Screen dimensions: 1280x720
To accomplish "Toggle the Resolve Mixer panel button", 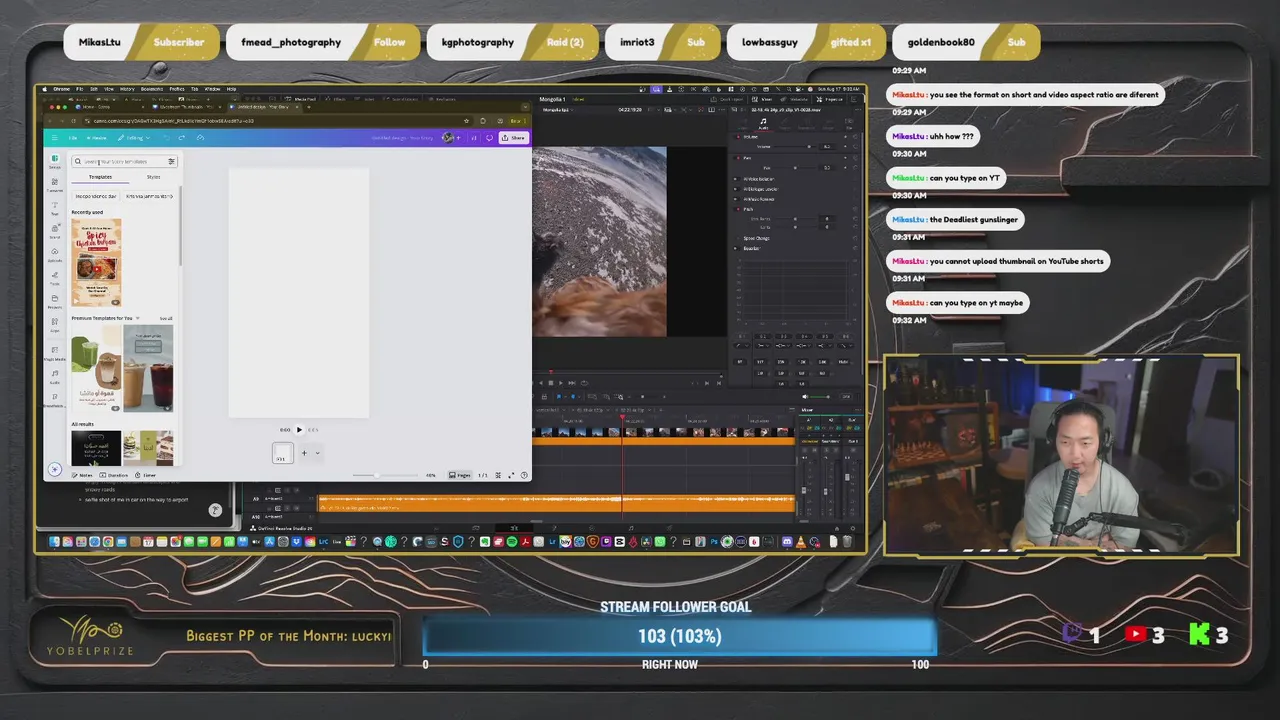I will (762, 99).
